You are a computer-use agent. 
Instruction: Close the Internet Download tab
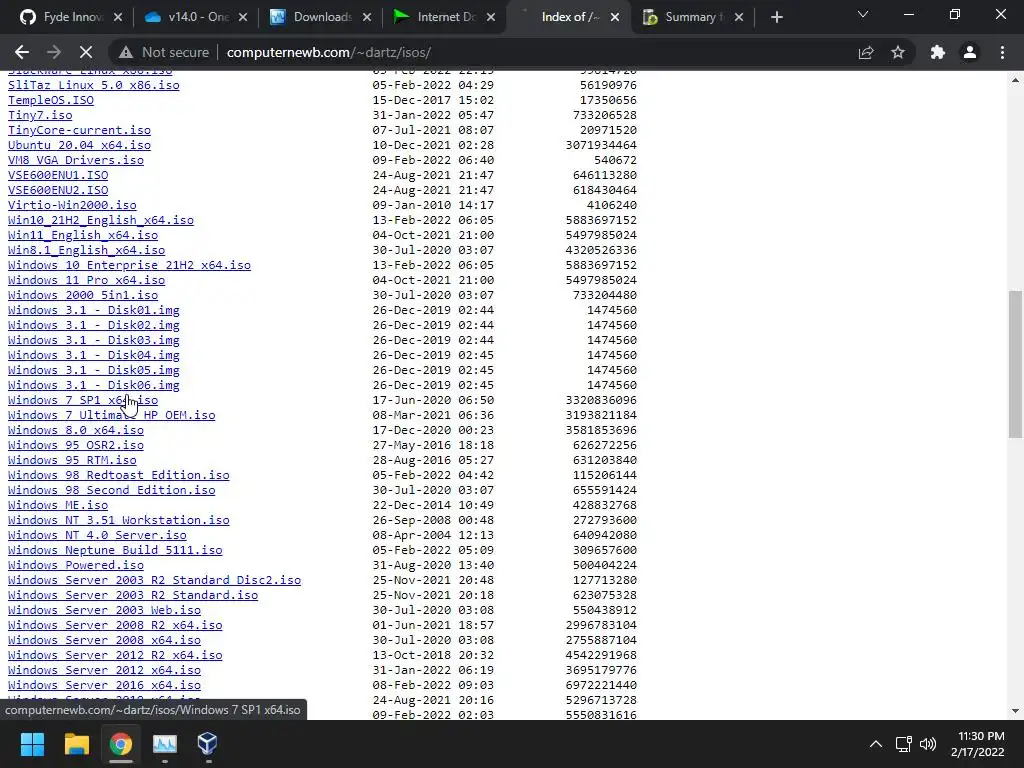point(491,17)
